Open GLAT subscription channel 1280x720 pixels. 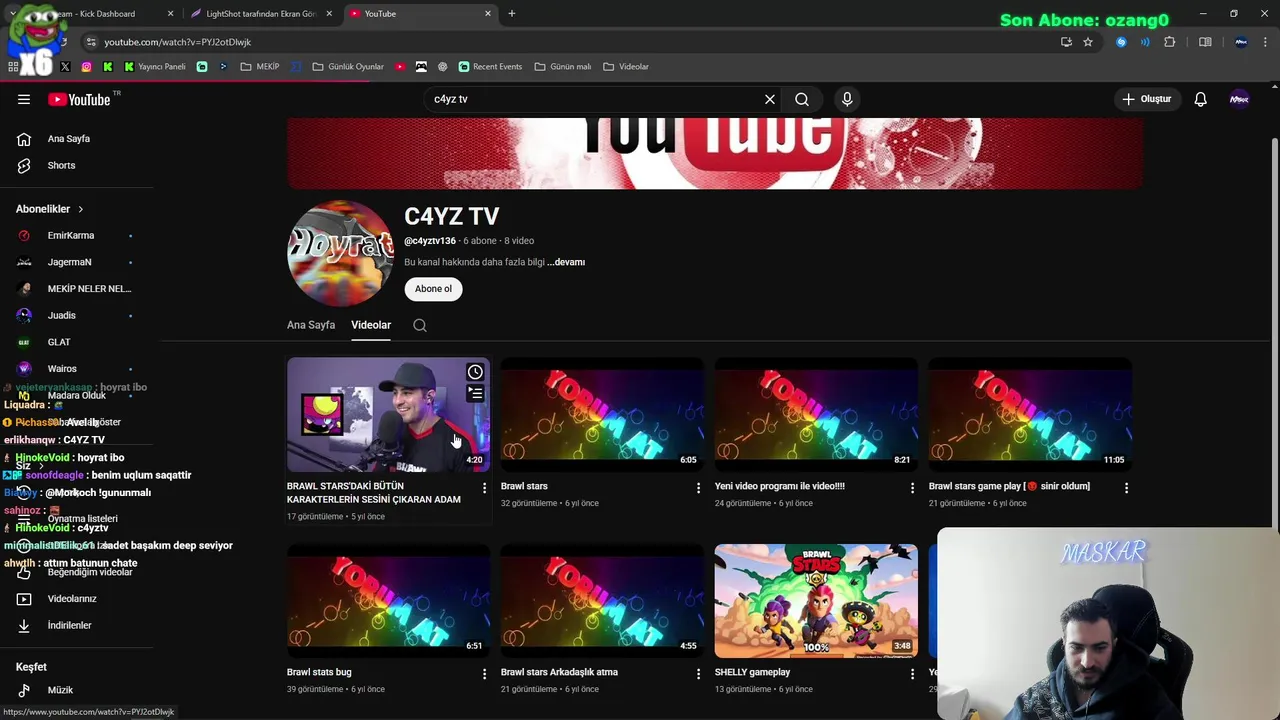(59, 342)
